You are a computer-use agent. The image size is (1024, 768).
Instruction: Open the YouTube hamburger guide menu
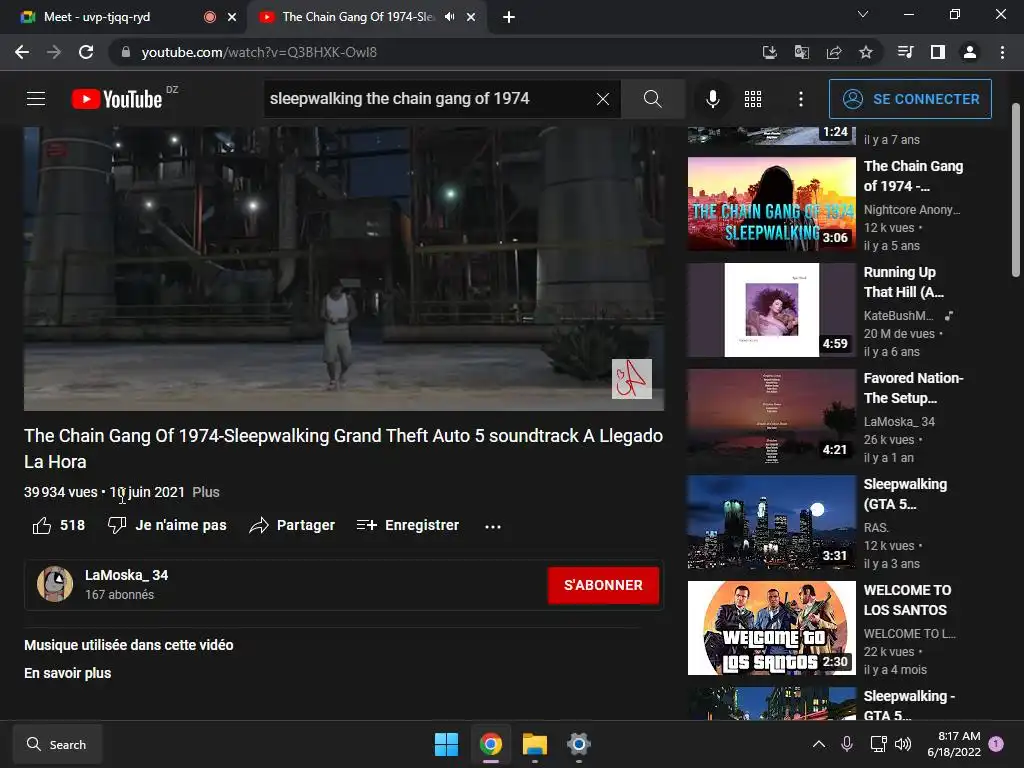(36, 99)
